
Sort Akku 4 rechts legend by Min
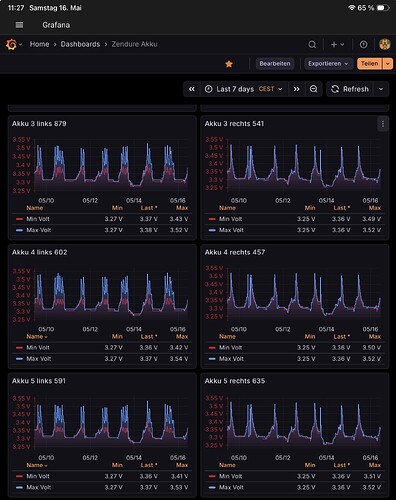(310, 337)
